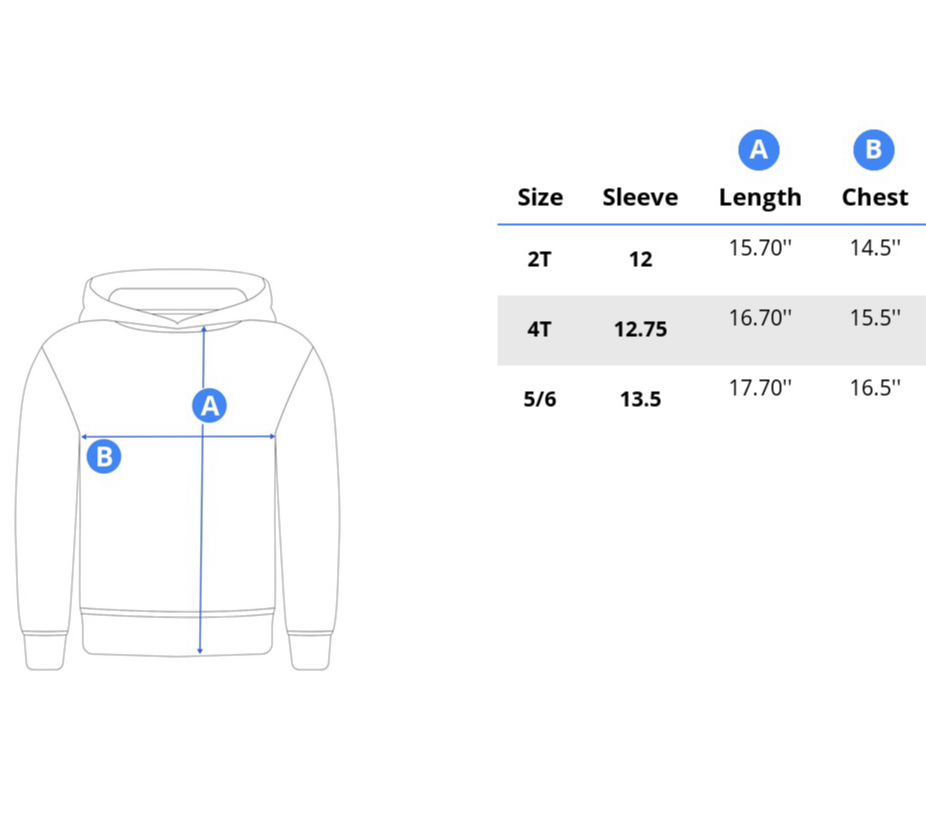
Task: Select the Length column header
Action: [x=760, y=198]
